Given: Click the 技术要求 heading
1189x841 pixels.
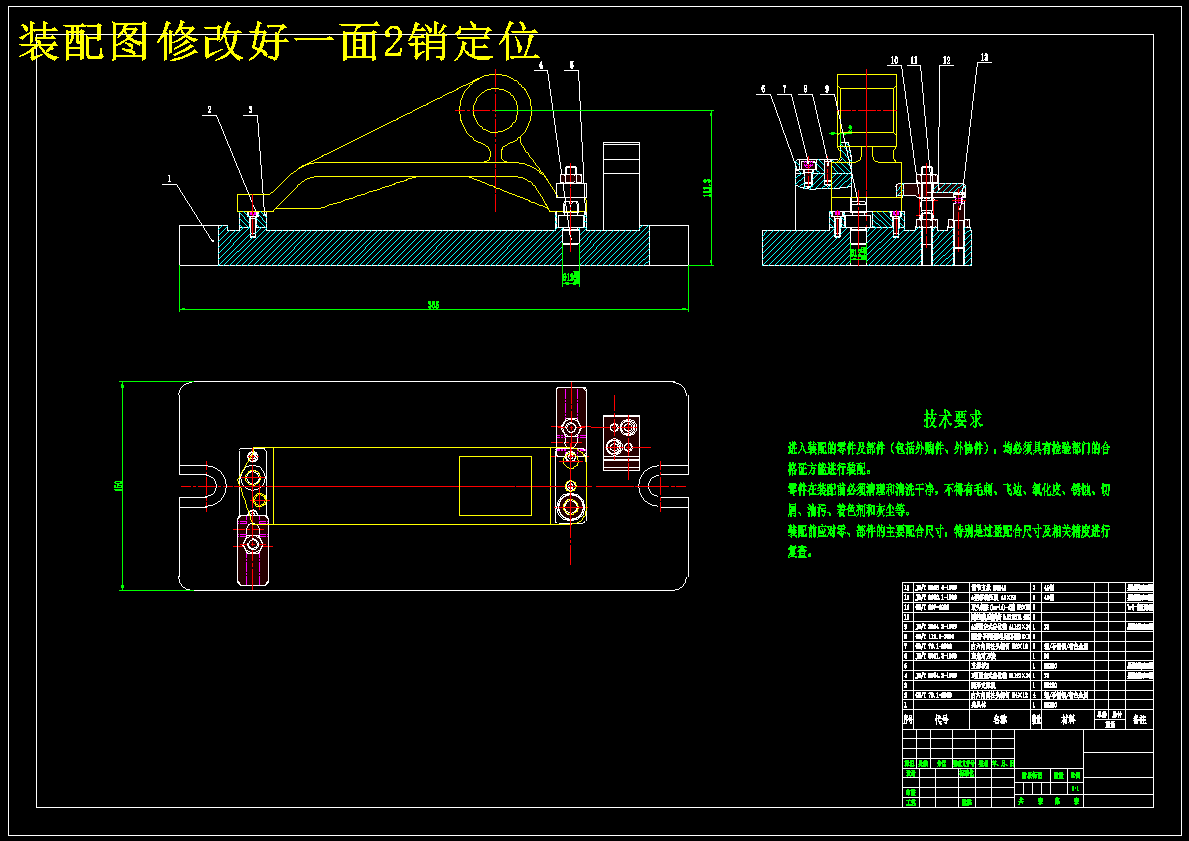Looking at the screenshot, I should [952, 419].
